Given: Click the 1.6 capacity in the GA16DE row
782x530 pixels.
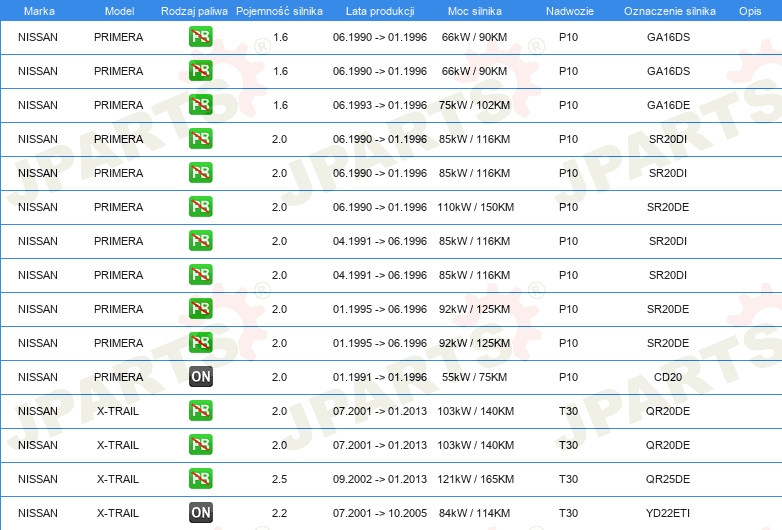Looking at the screenshot, I should pos(280,105).
